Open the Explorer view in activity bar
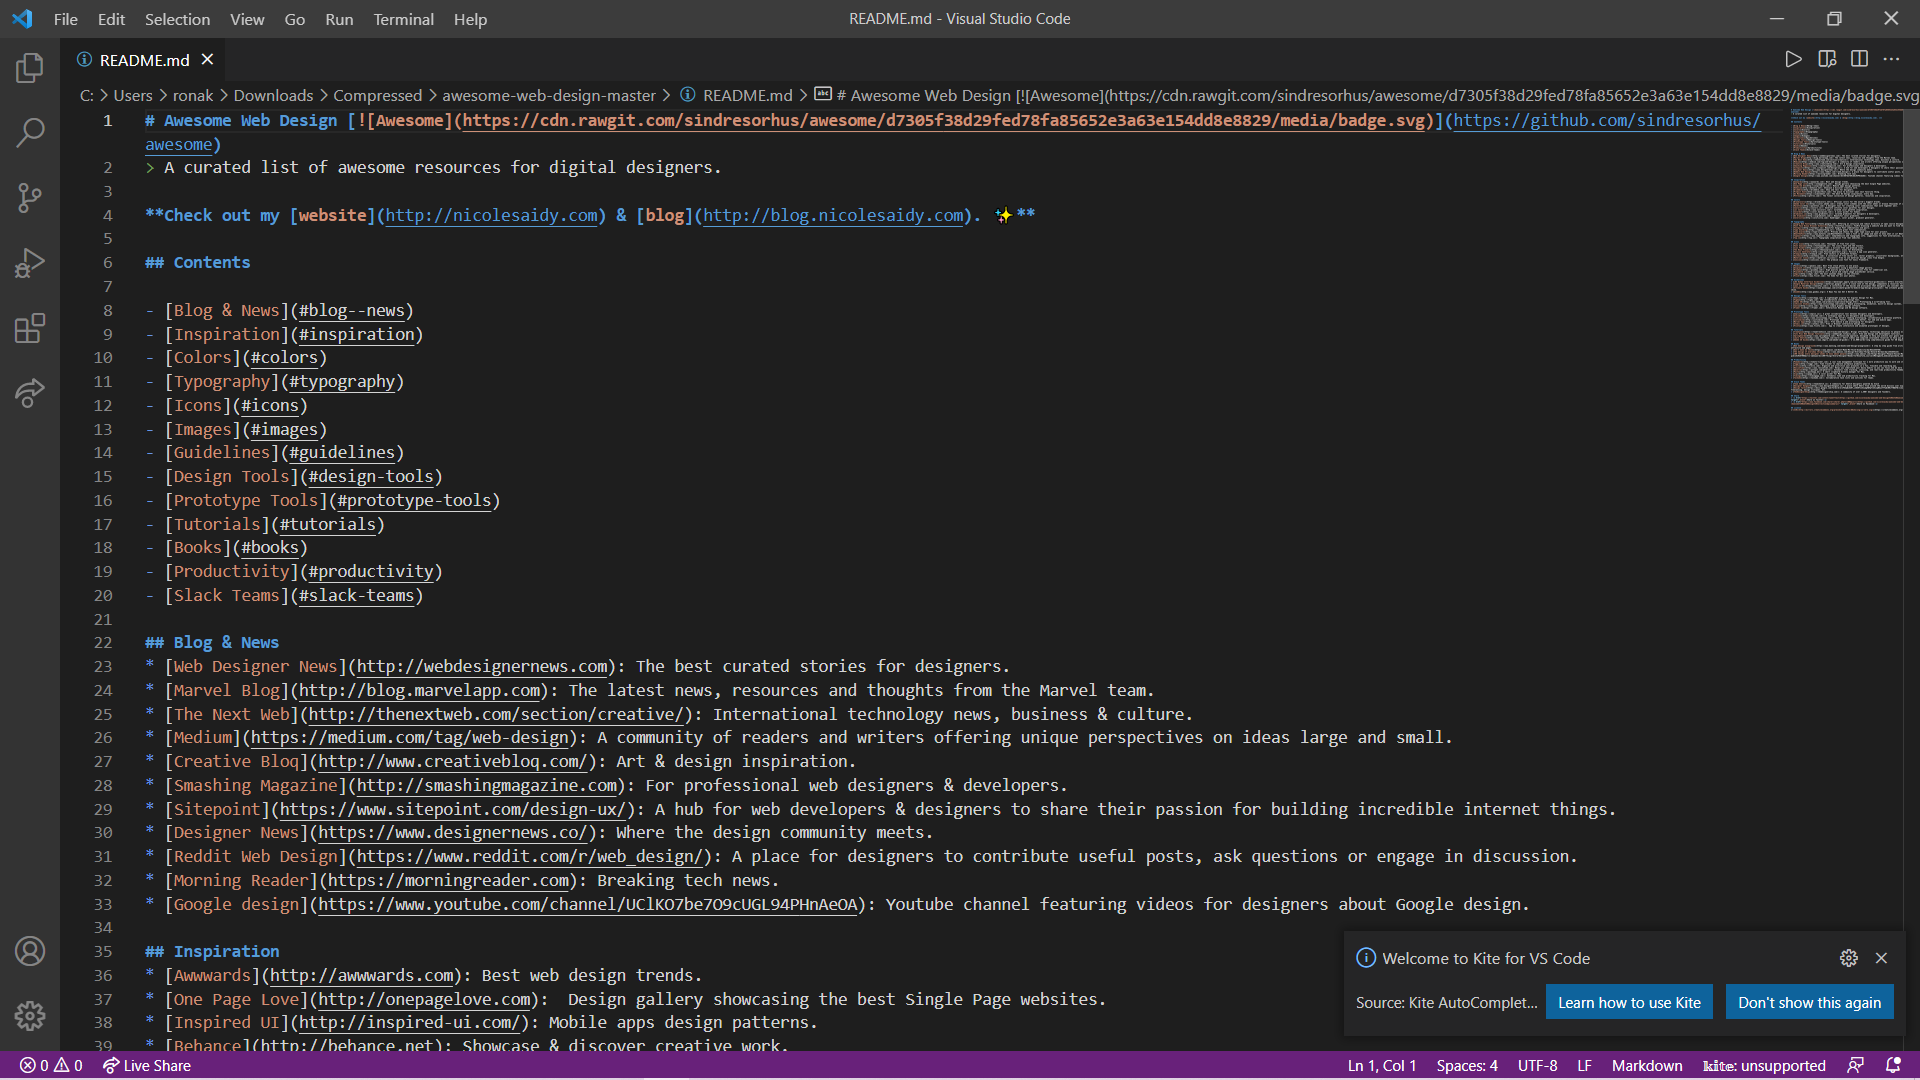The width and height of the screenshot is (1920, 1080). (30, 68)
